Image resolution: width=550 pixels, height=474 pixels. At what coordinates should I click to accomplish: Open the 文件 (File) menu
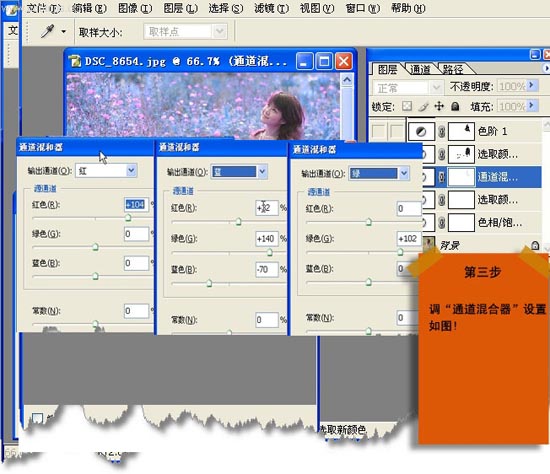43,8
